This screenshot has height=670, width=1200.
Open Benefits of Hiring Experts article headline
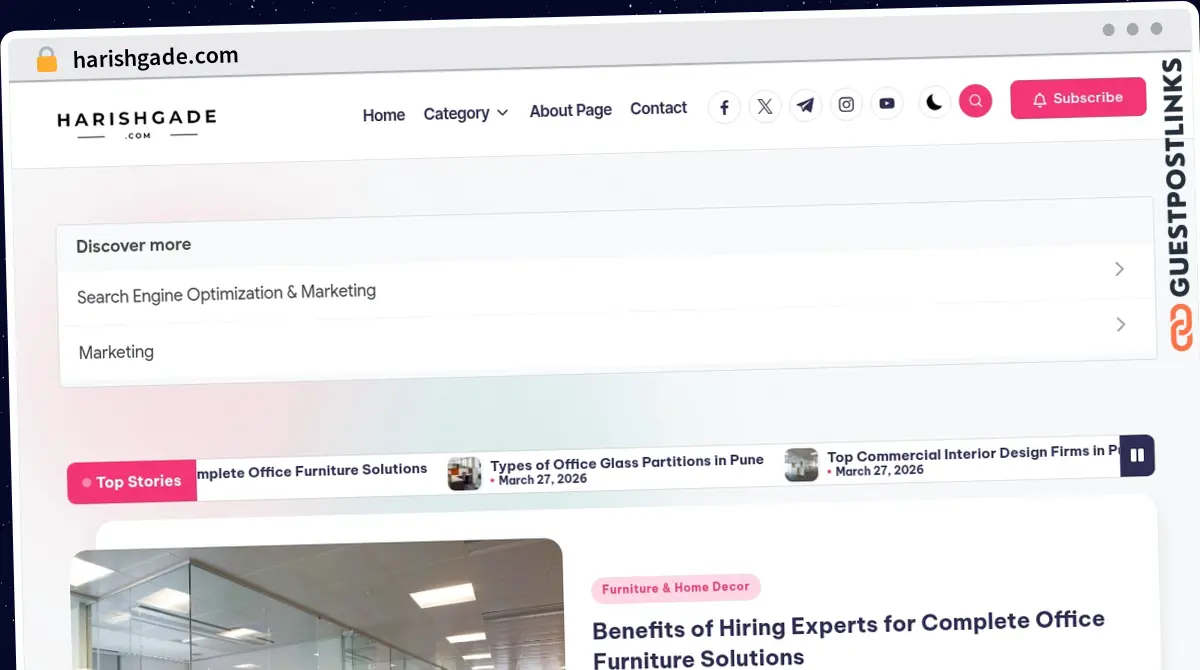tap(848, 639)
